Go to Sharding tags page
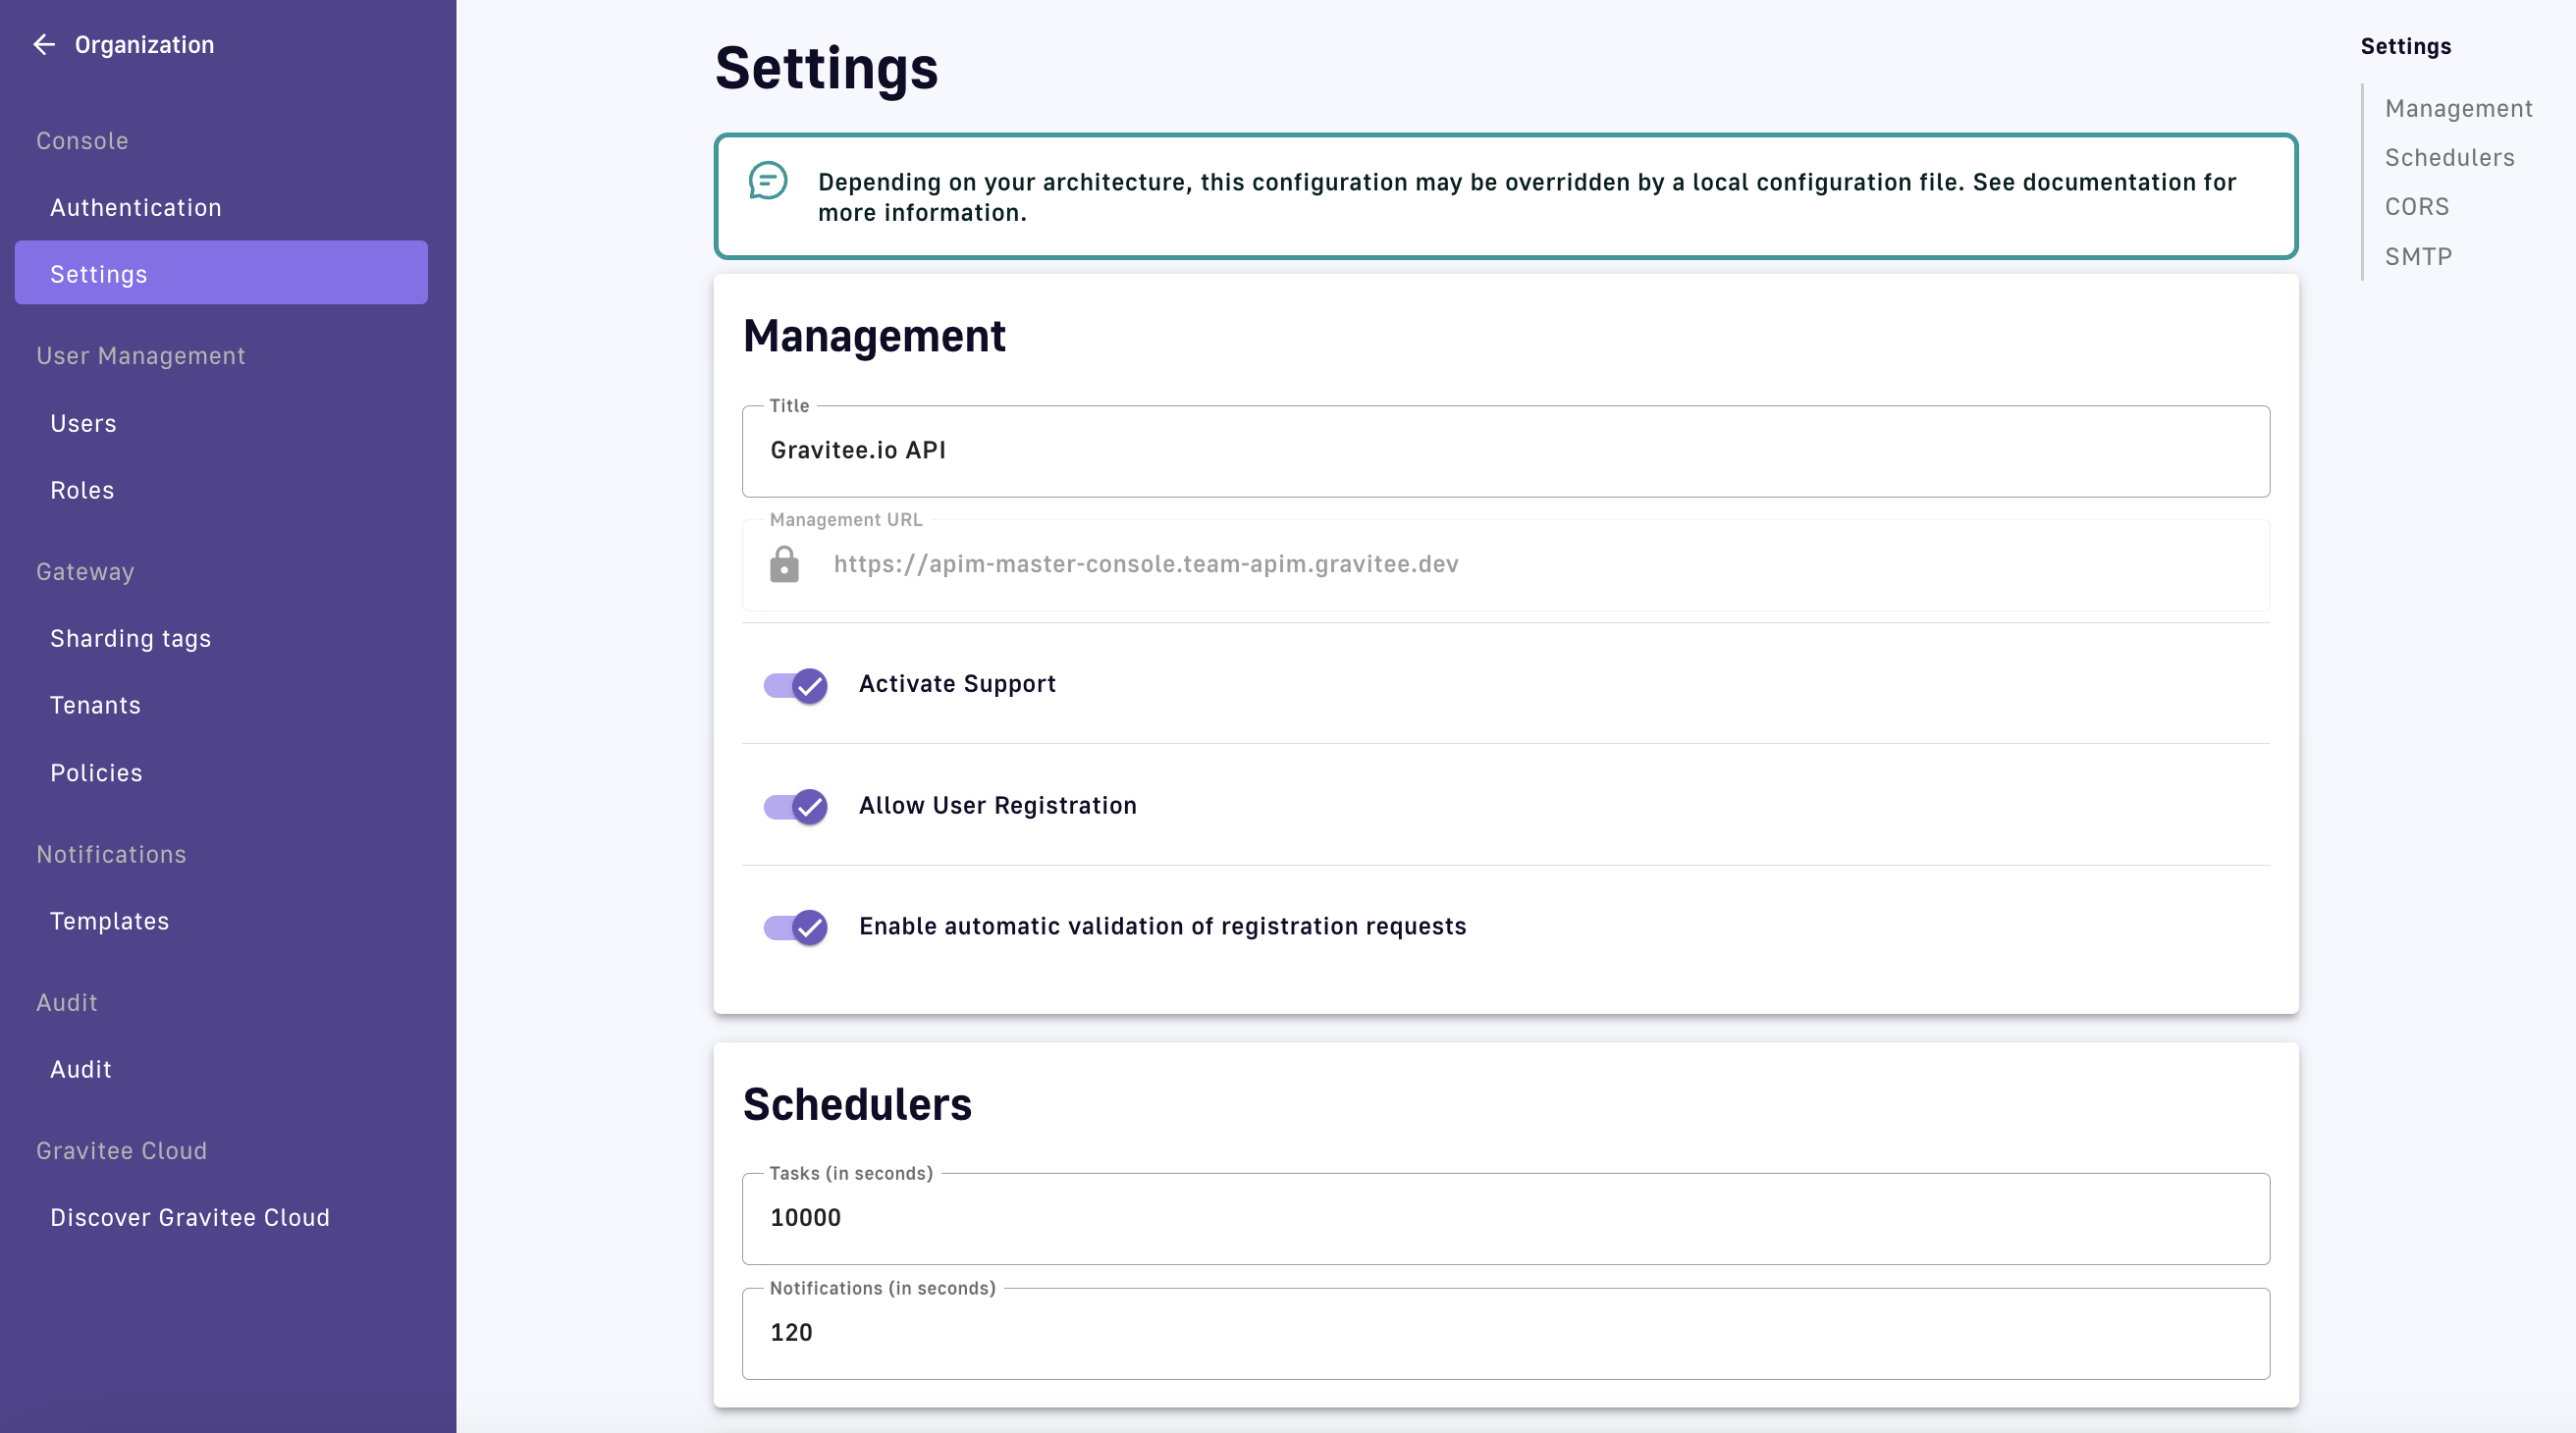The width and height of the screenshot is (2576, 1433). tap(130, 638)
